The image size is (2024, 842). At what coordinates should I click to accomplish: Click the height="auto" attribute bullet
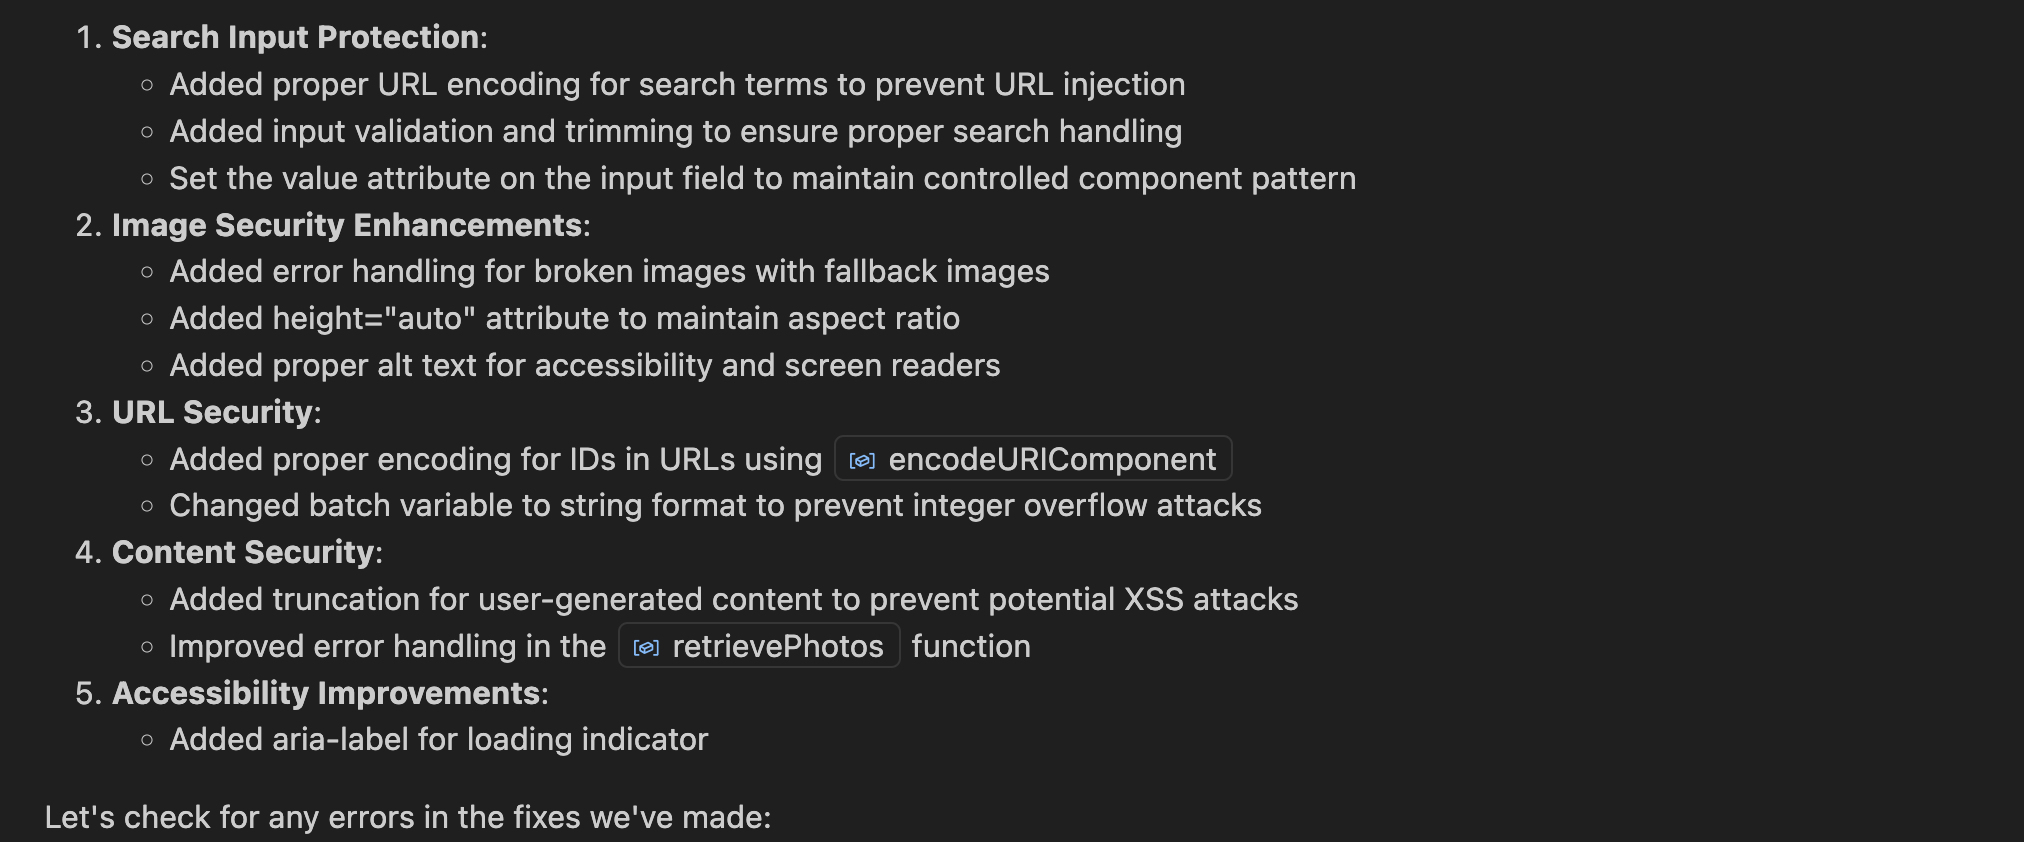click(564, 318)
